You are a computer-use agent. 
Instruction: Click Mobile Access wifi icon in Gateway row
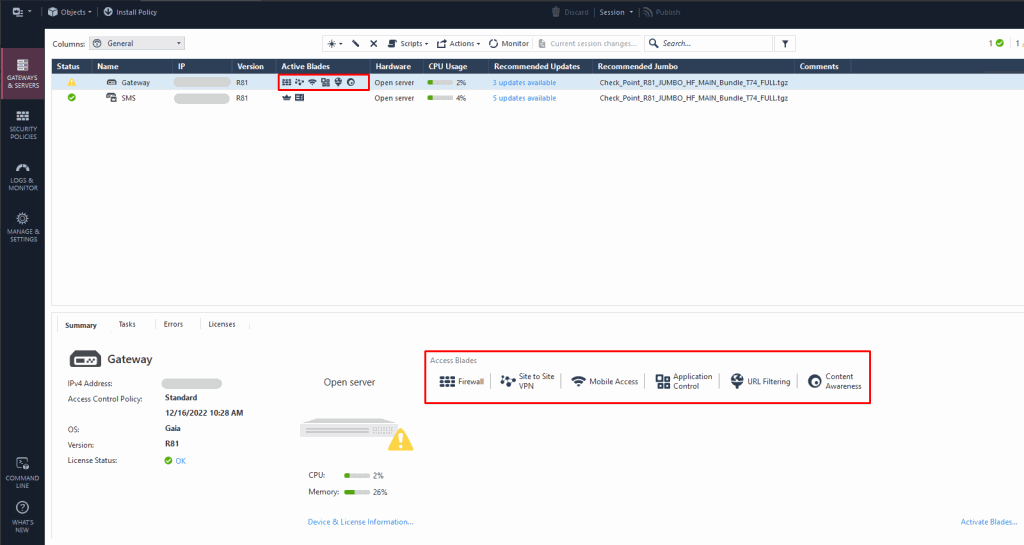coord(312,82)
